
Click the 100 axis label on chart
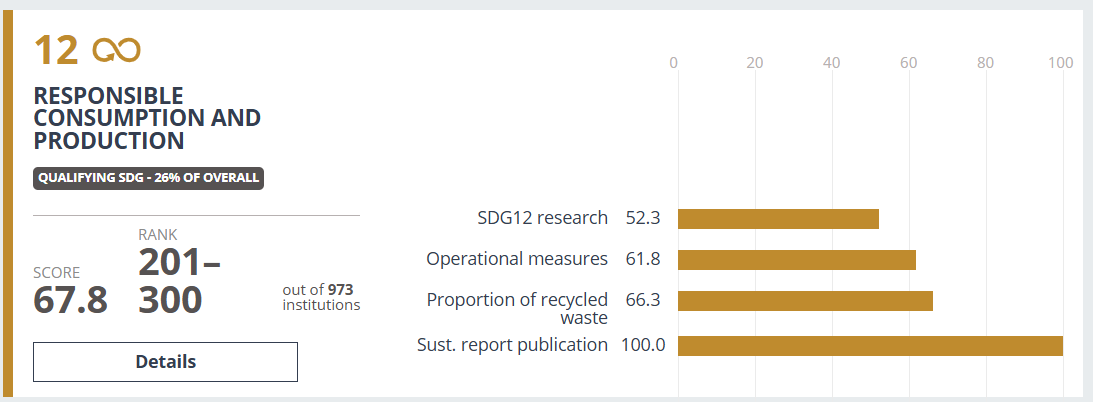coord(1060,63)
